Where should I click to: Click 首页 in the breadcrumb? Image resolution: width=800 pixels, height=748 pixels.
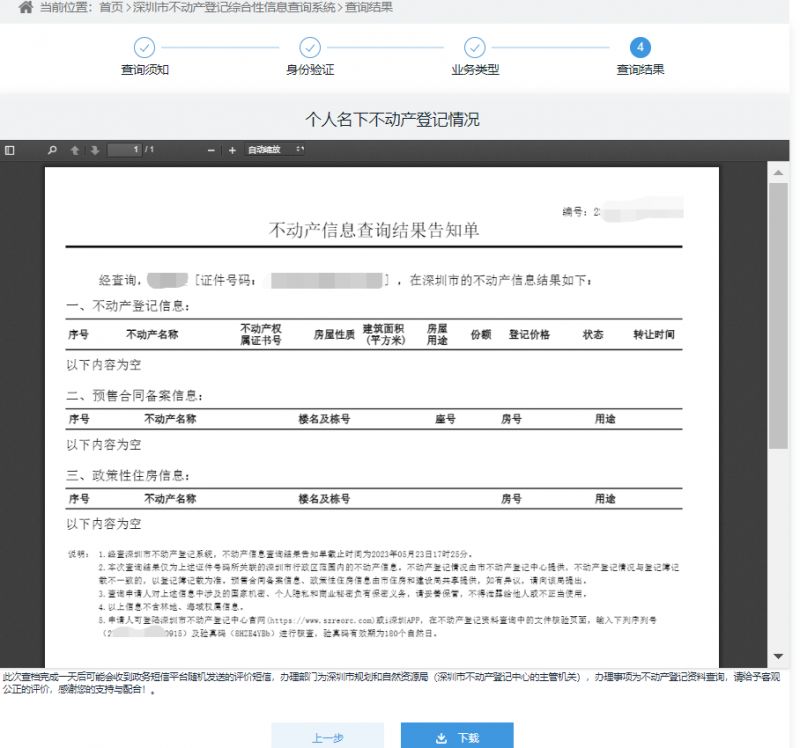111,8
